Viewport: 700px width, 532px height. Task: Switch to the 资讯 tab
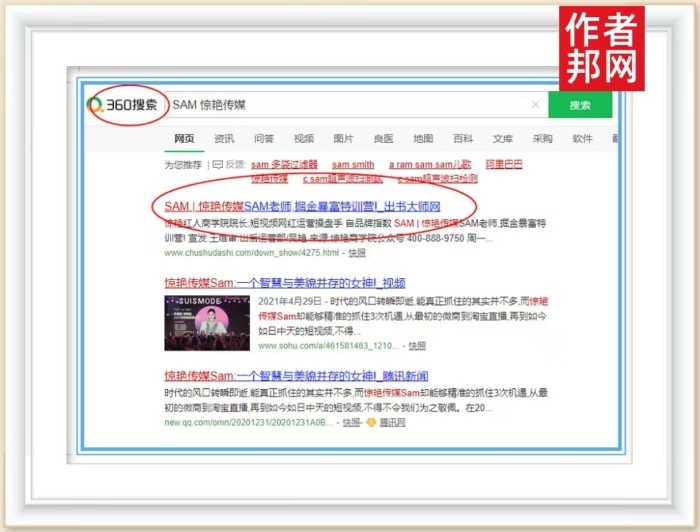[x=224, y=139]
